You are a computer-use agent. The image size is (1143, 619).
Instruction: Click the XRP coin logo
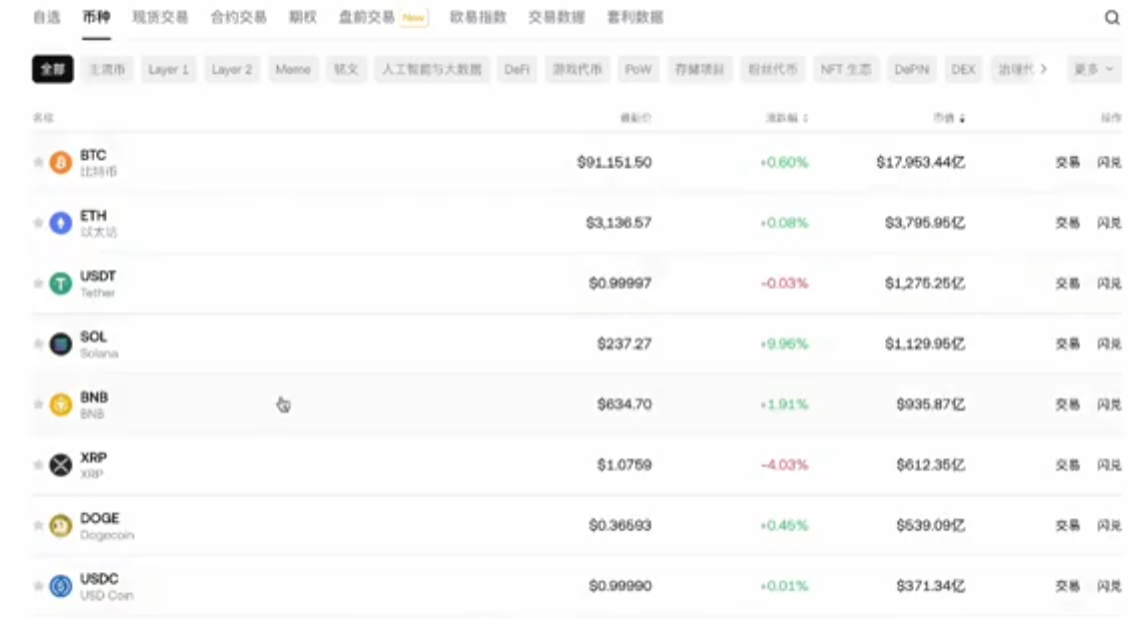coord(61,464)
